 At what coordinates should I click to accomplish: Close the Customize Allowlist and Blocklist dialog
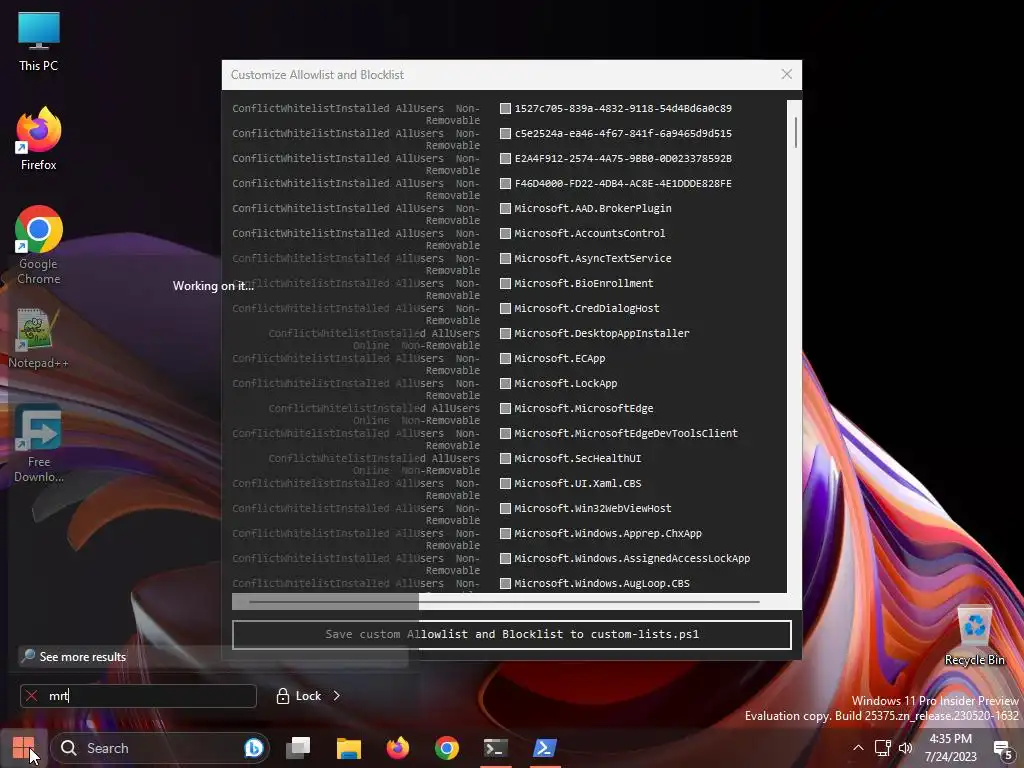pyautogui.click(x=786, y=74)
